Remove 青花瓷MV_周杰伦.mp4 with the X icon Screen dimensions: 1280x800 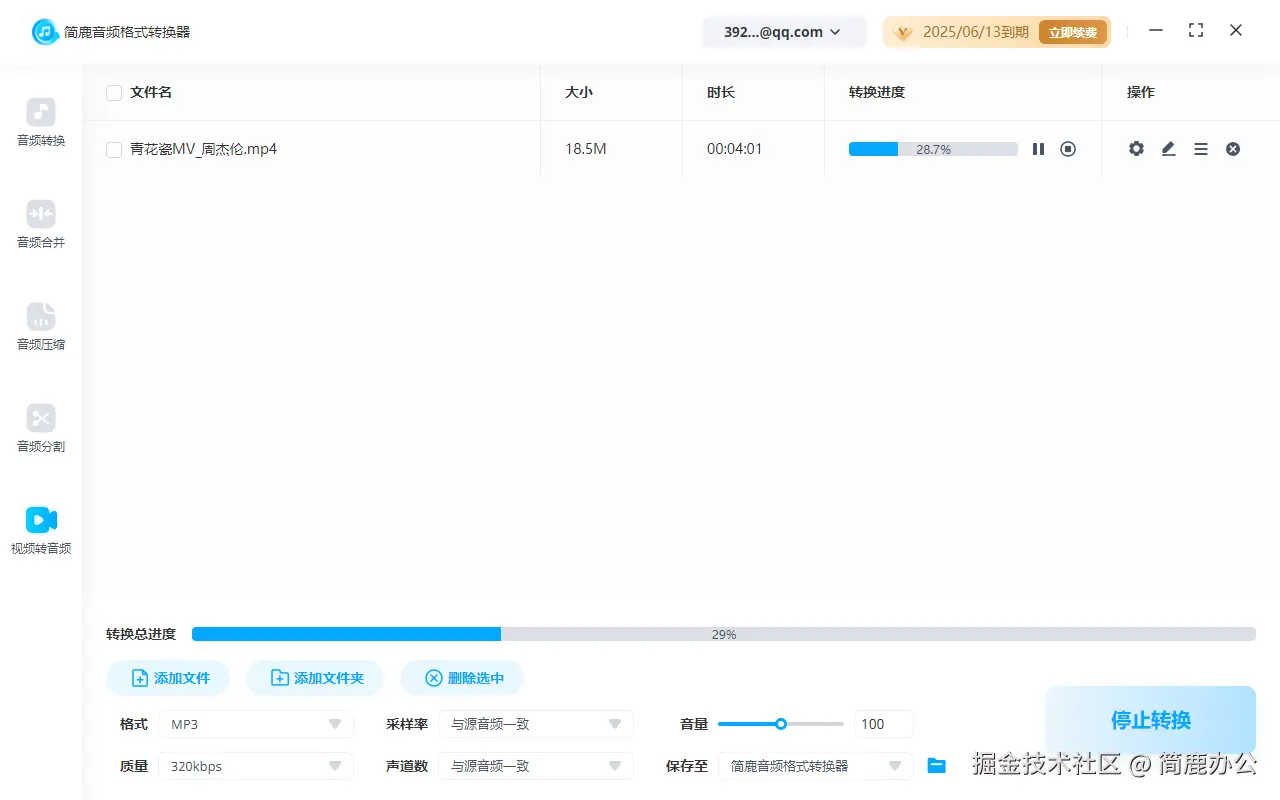[x=1233, y=149]
